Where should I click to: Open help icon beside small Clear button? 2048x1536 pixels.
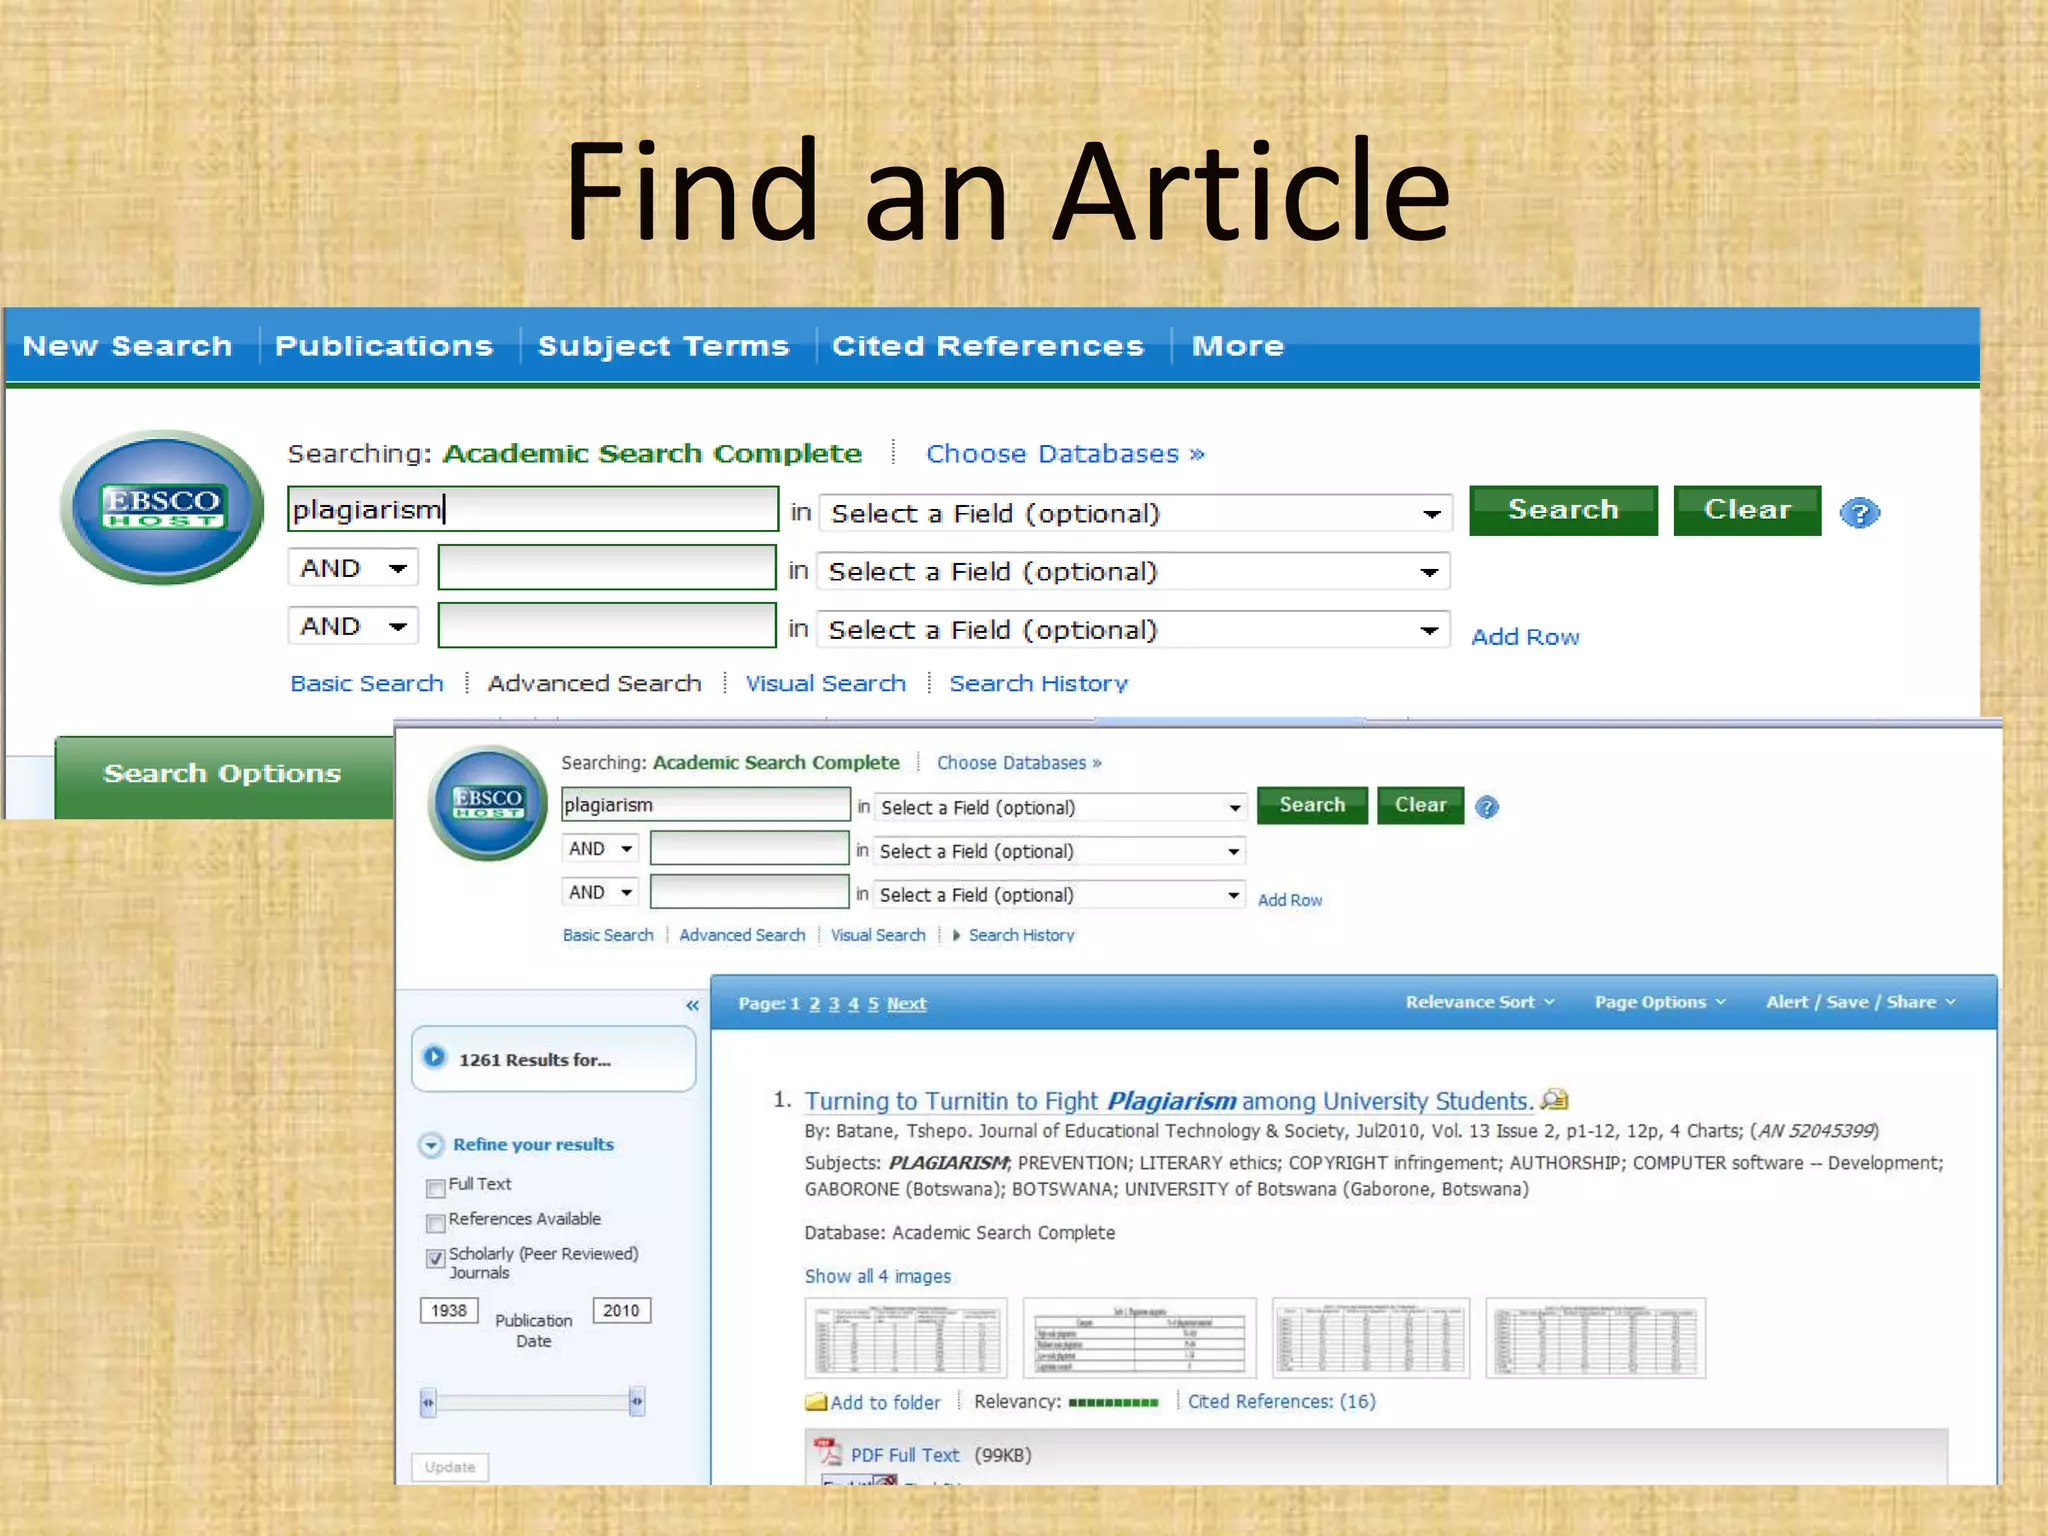point(1487,807)
